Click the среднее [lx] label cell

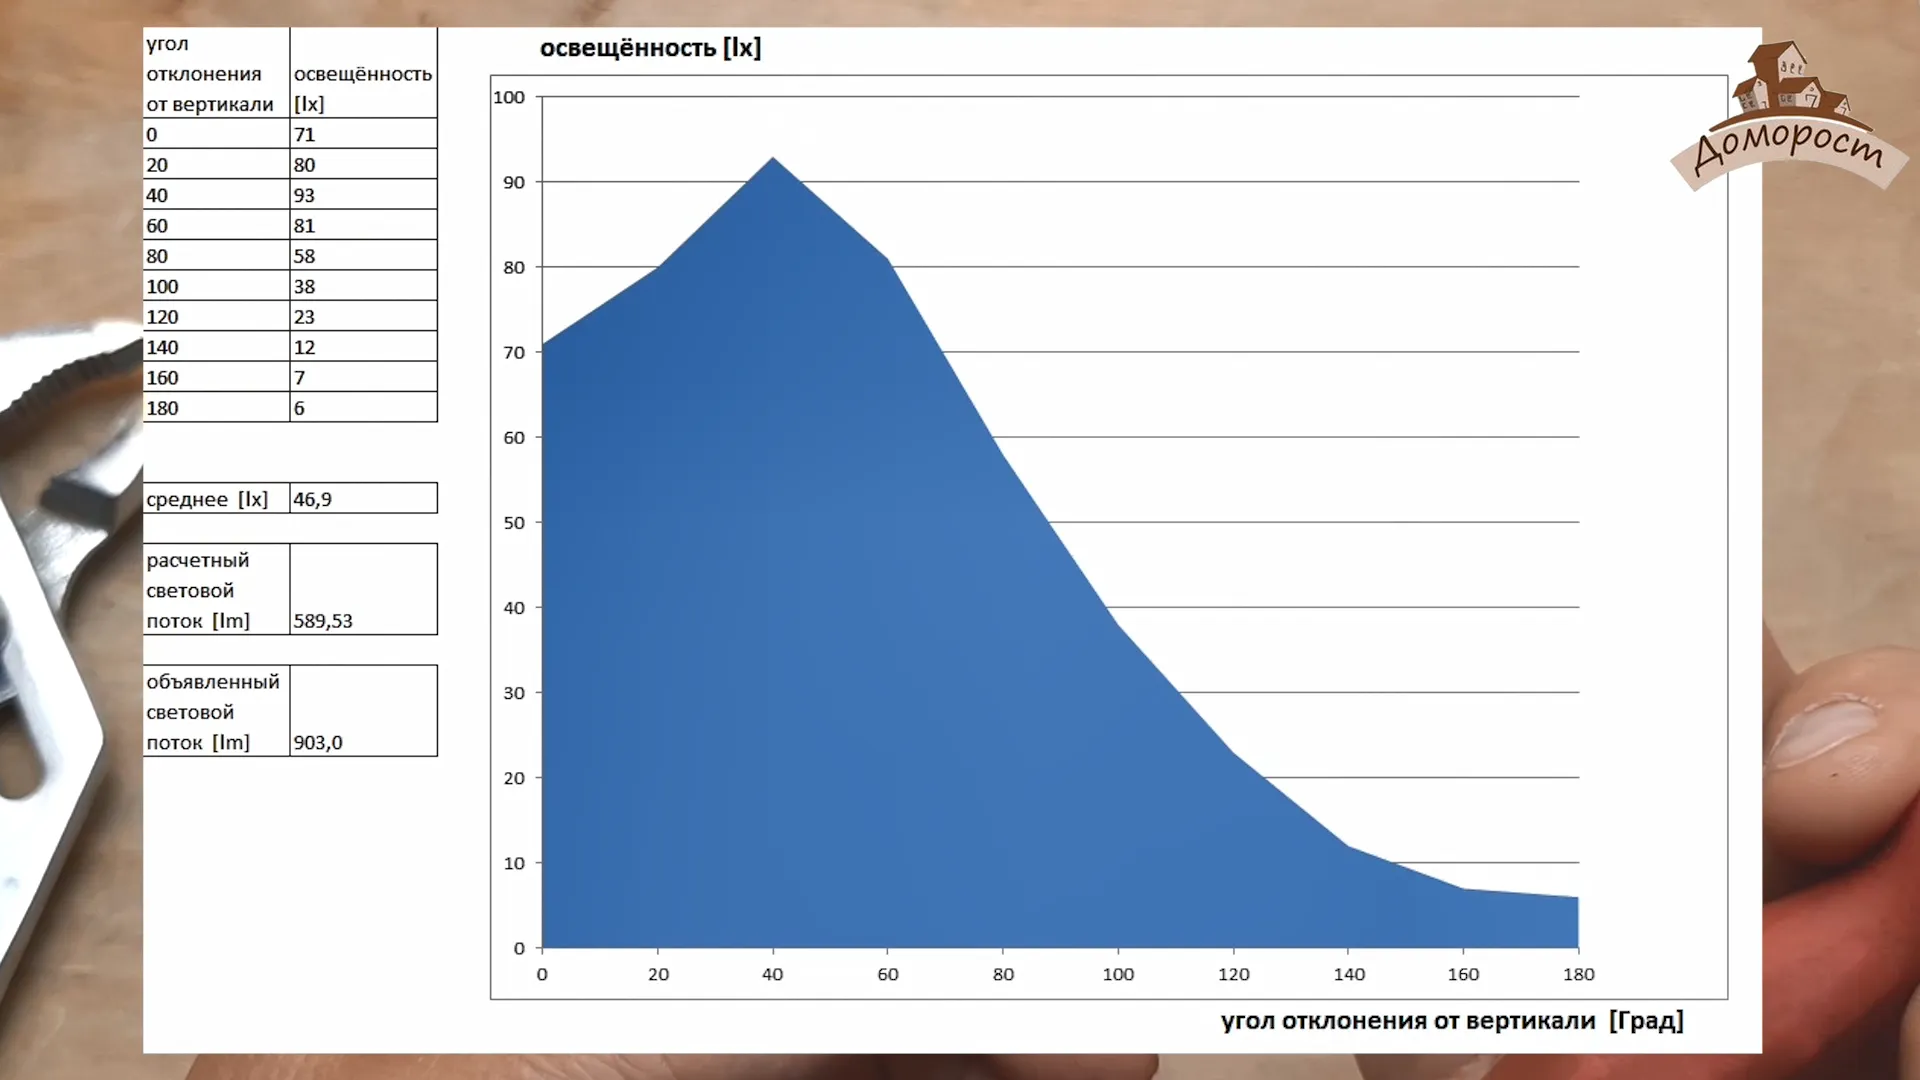[x=216, y=499]
